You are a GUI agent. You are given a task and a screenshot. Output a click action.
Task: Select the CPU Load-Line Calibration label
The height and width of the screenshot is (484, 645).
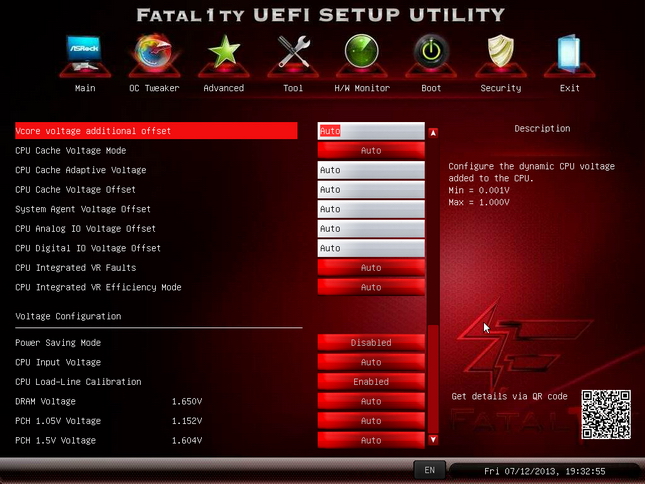click(78, 382)
